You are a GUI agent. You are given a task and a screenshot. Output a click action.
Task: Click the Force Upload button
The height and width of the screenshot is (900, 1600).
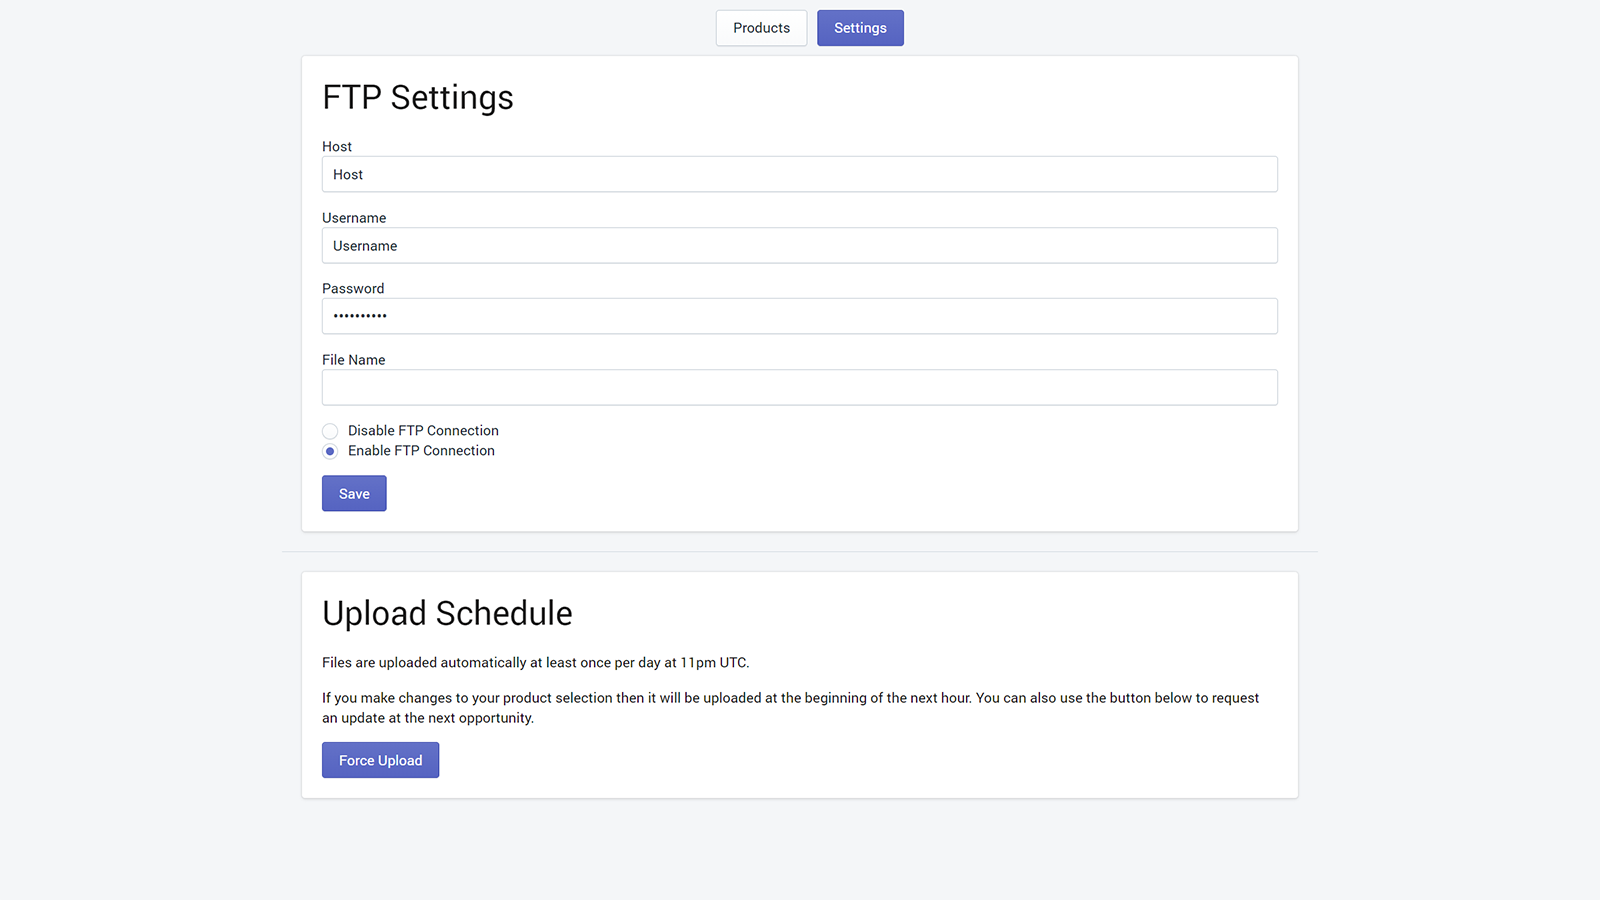tap(380, 760)
